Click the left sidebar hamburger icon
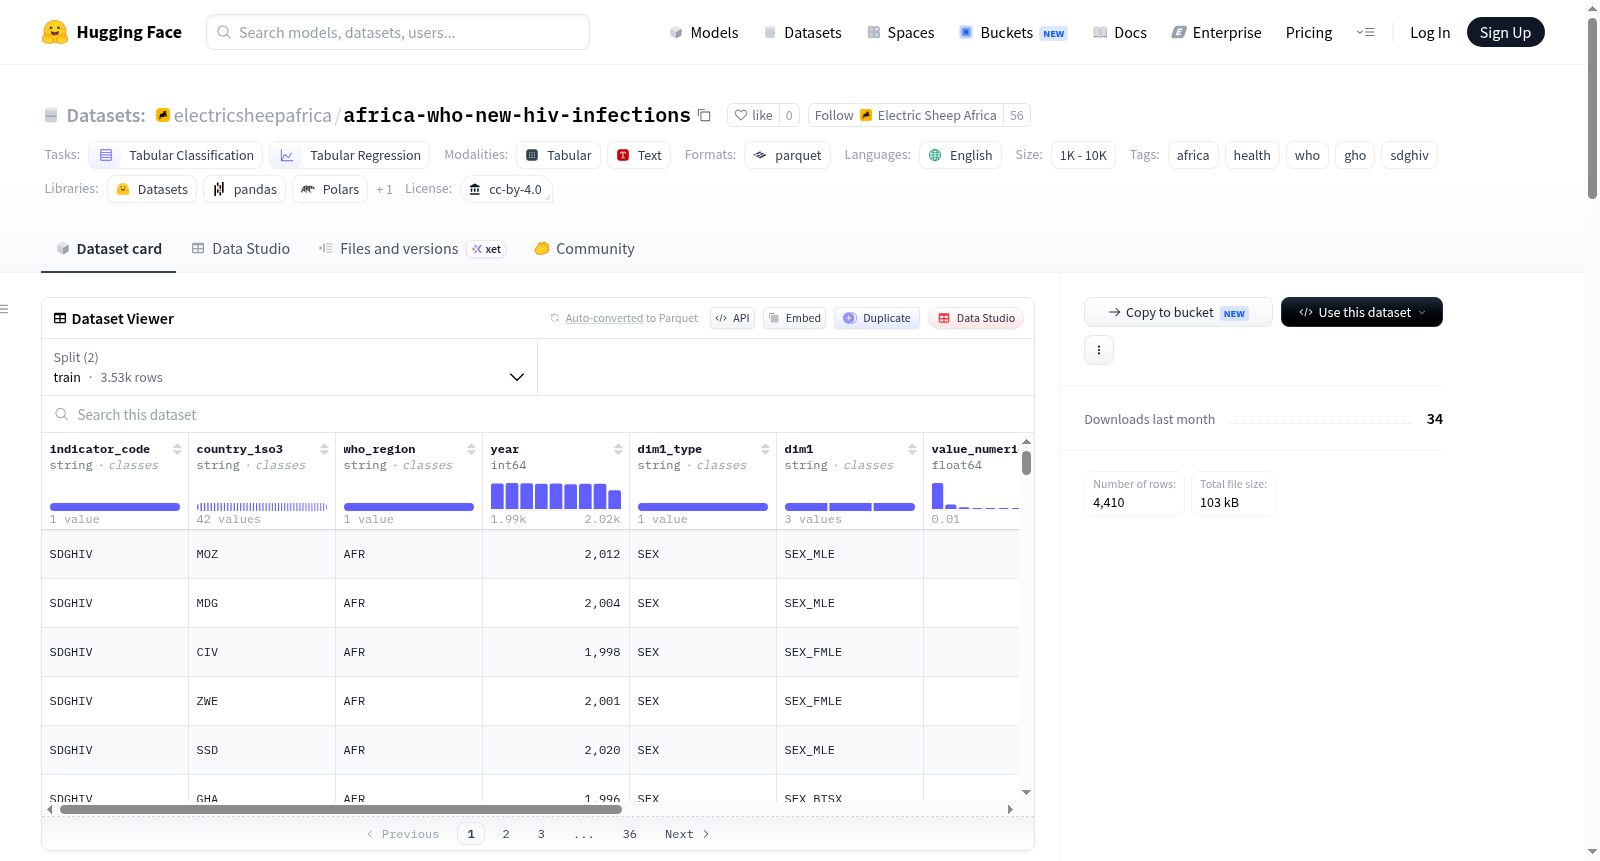Screen dimensions: 1600x861 [x=4, y=309]
